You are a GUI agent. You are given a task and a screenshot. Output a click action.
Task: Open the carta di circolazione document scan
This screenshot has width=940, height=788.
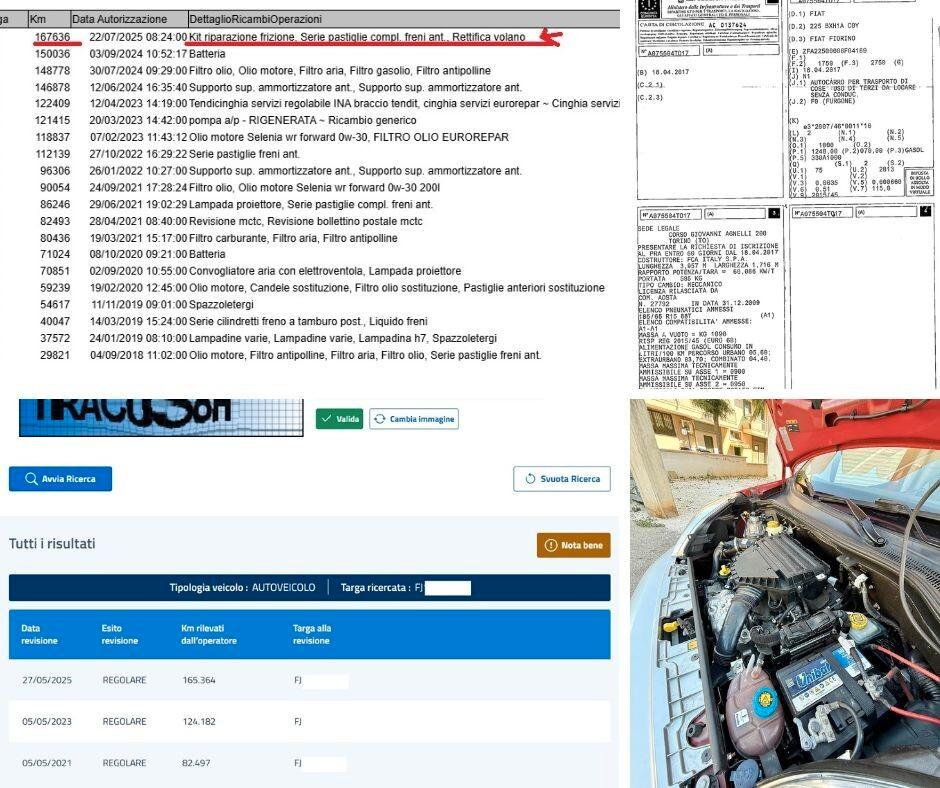coord(785,194)
